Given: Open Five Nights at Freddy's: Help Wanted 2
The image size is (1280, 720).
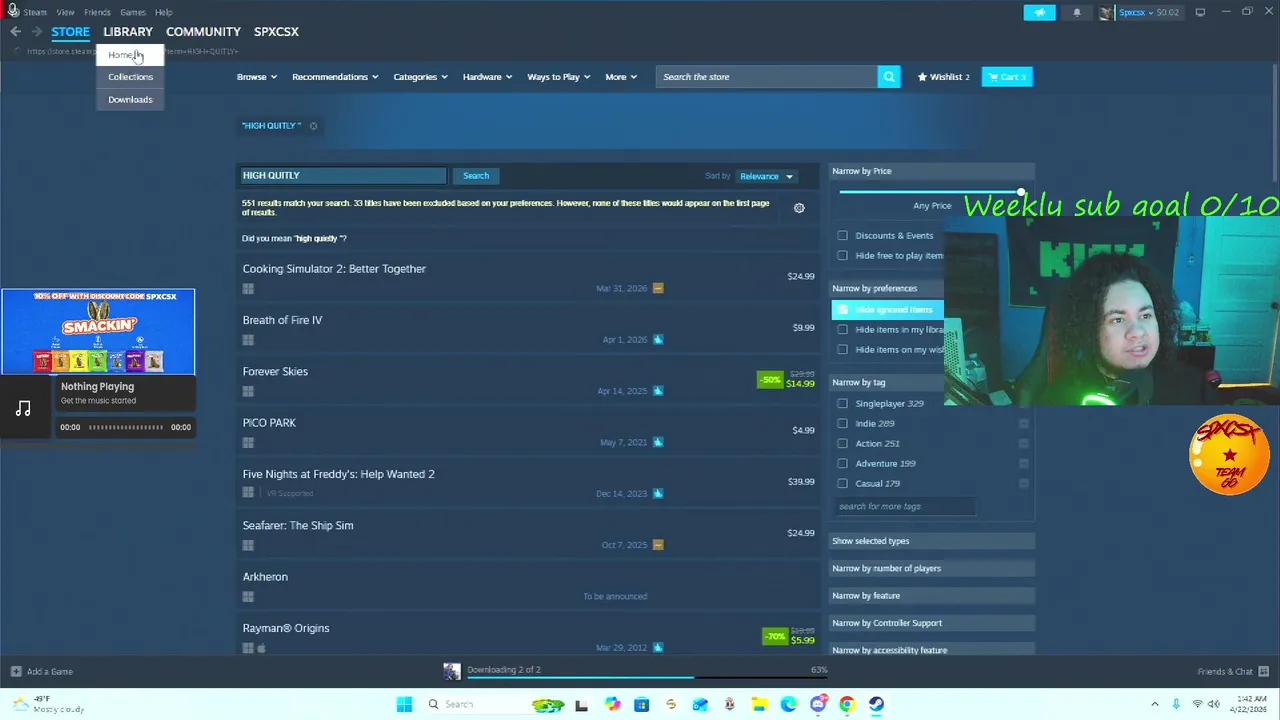Looking at the screenshot, I should point(527,483).
